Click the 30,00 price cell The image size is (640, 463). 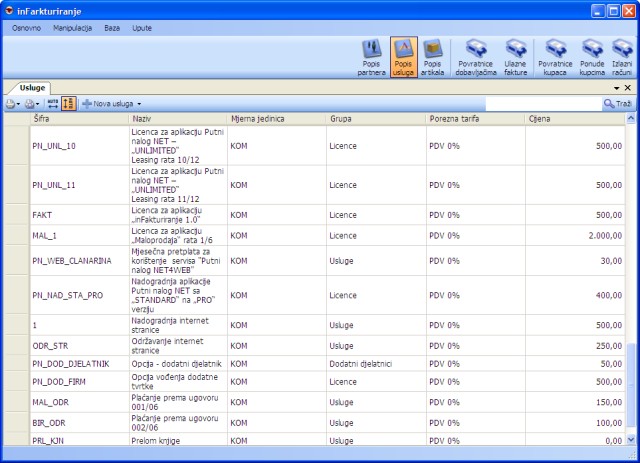click(x=575, y=260)
